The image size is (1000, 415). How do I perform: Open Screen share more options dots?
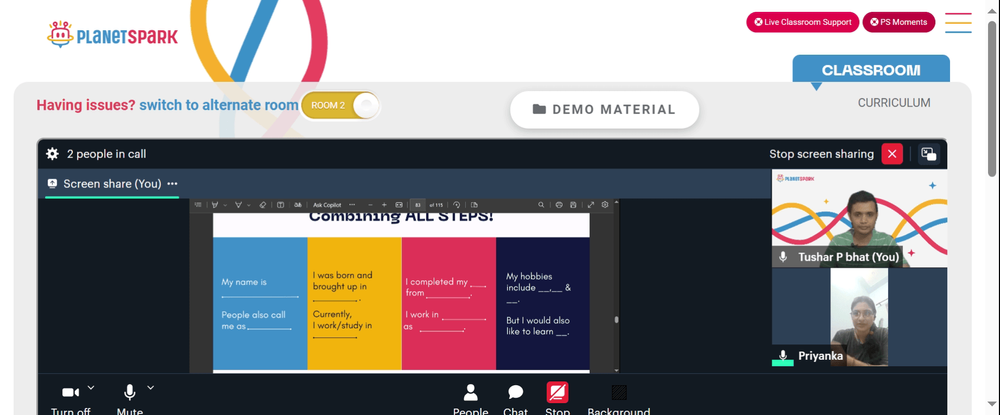172,184
